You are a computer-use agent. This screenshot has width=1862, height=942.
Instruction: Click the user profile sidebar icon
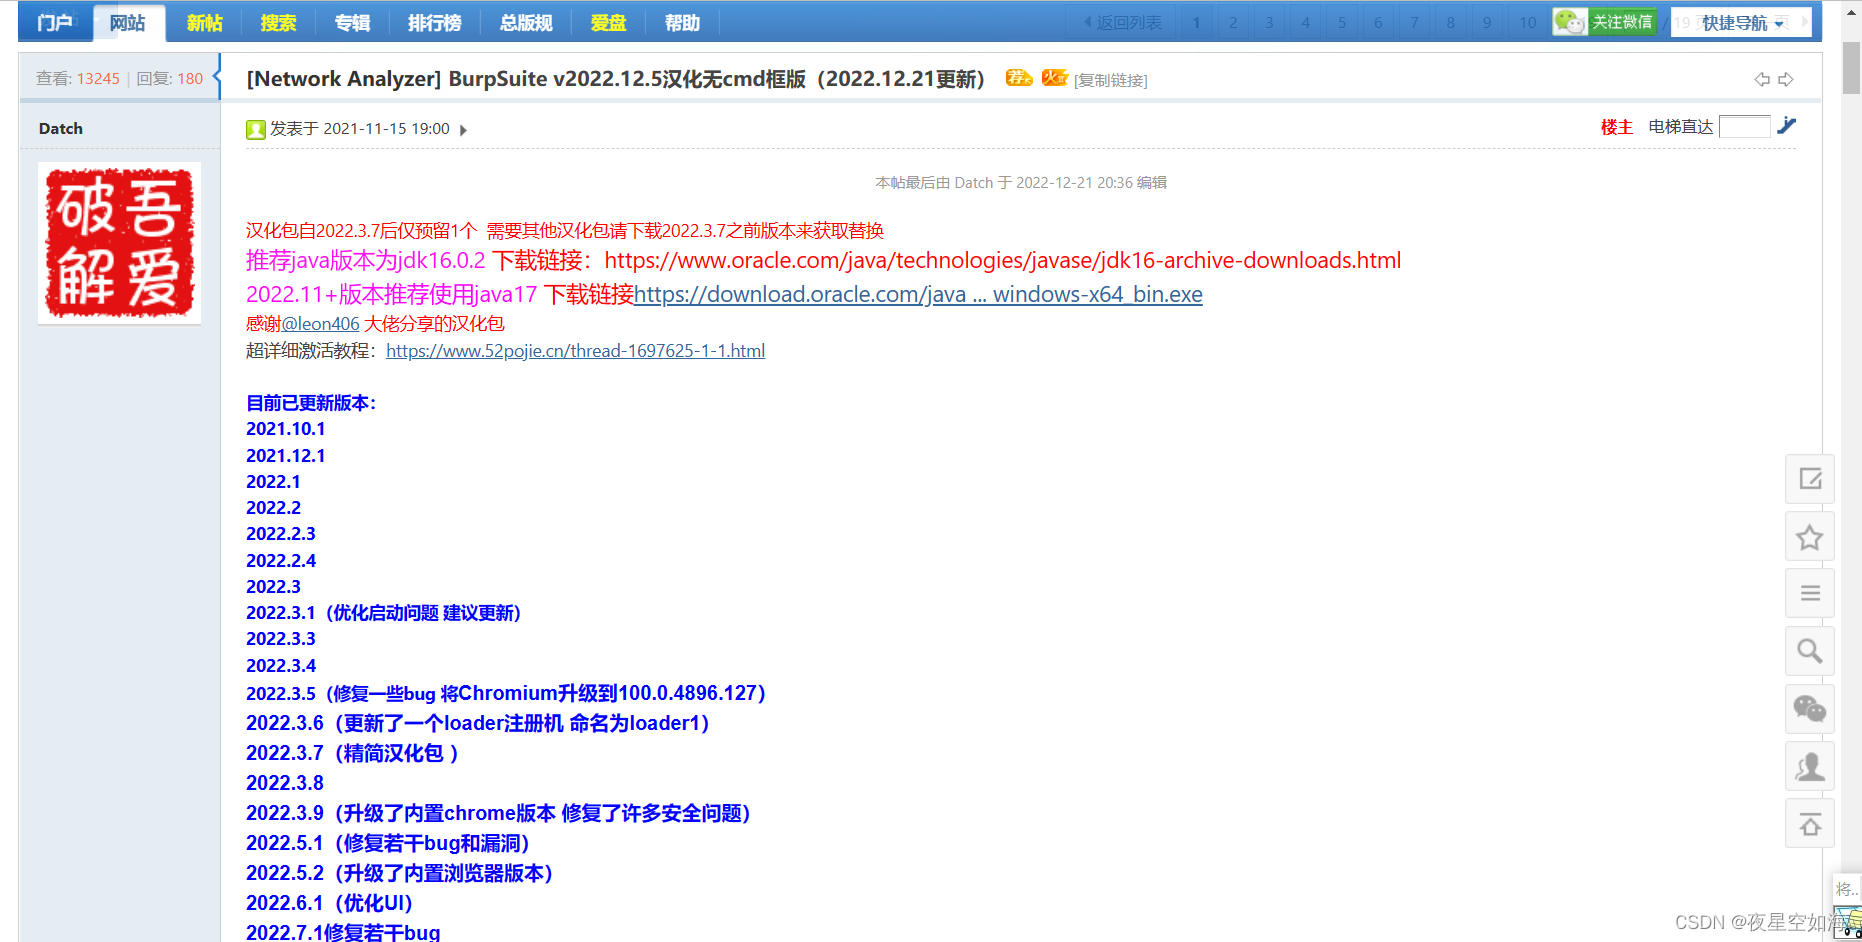coord(1810,766)
